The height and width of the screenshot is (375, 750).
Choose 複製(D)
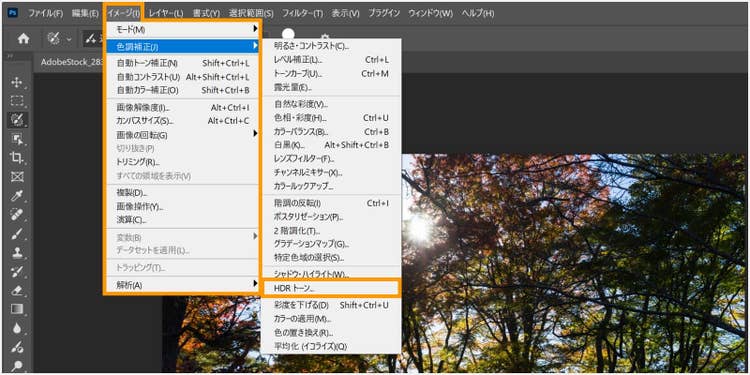pos(182,193)
